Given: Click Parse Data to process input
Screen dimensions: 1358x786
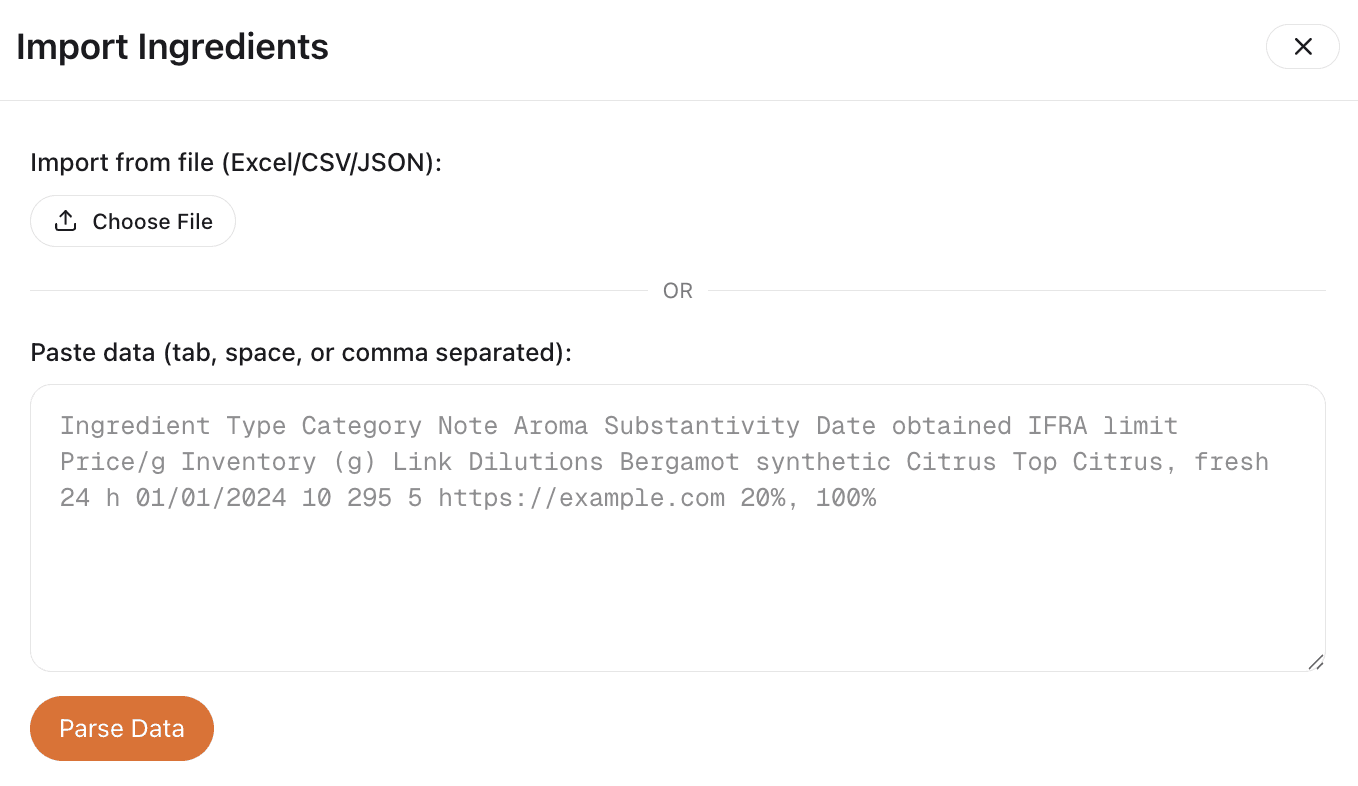Looking at the screenshot, I should [122, 728].
